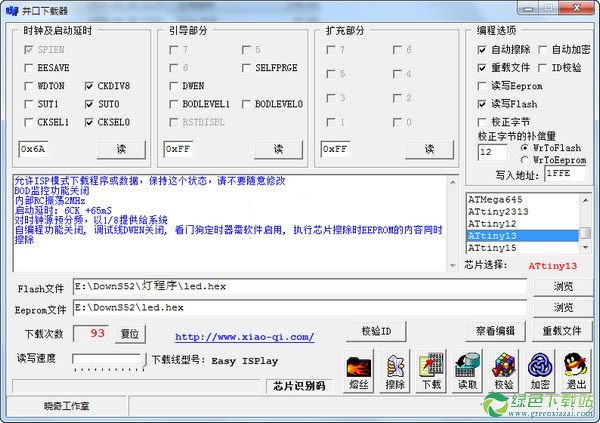This screenshot has width=600, height=423.
Task: Select ATtiny2313 in the chip list
Action: 522,211
